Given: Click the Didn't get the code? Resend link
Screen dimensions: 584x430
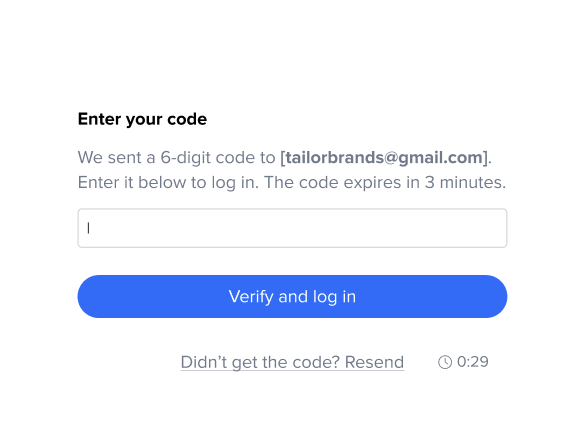Looking at the screenshot, I should tap(292, 362).
